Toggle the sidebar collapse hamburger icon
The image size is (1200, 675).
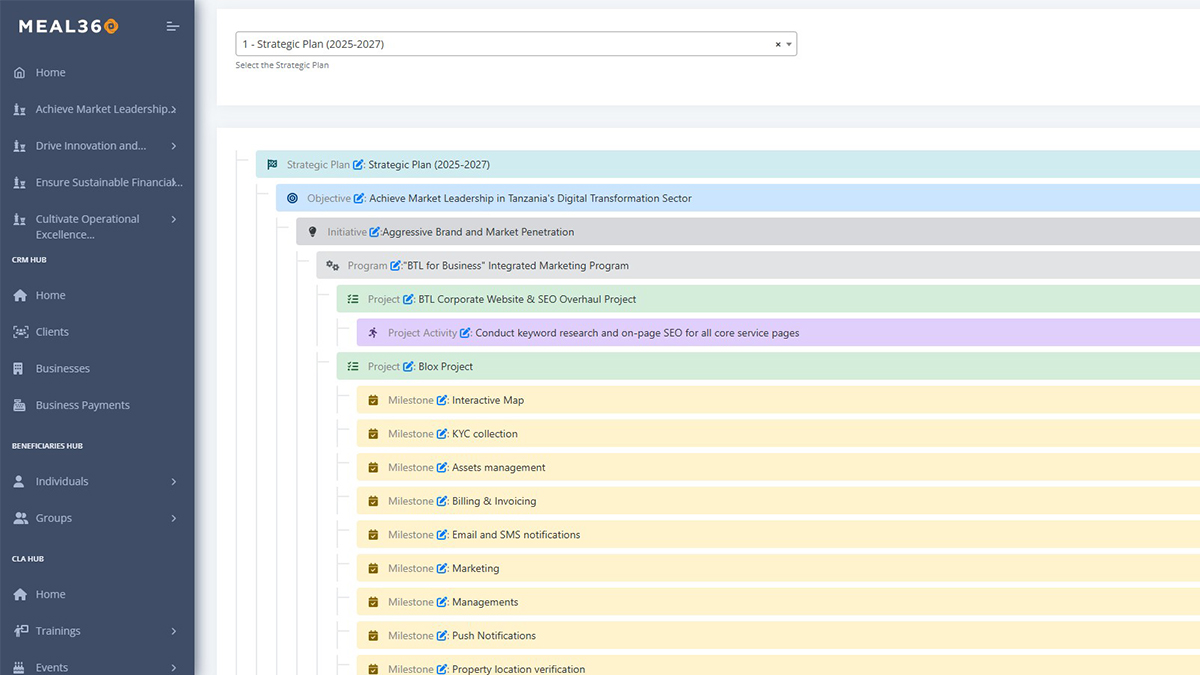[x=173, y=27]
